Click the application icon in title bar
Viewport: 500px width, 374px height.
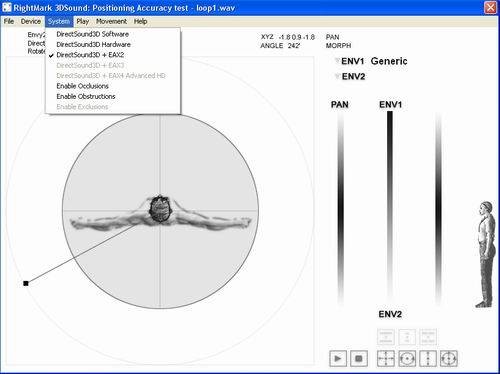point(7,8)
